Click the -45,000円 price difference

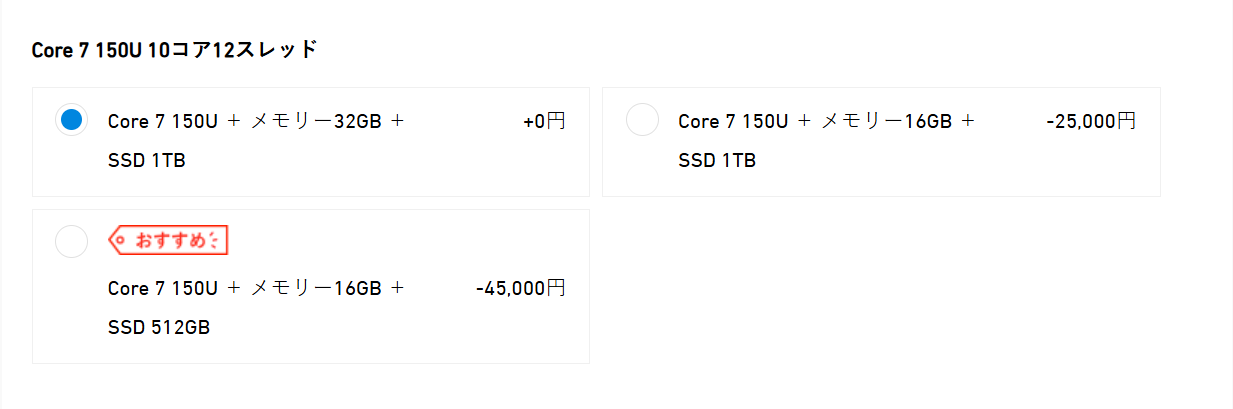tap(520, 288)
